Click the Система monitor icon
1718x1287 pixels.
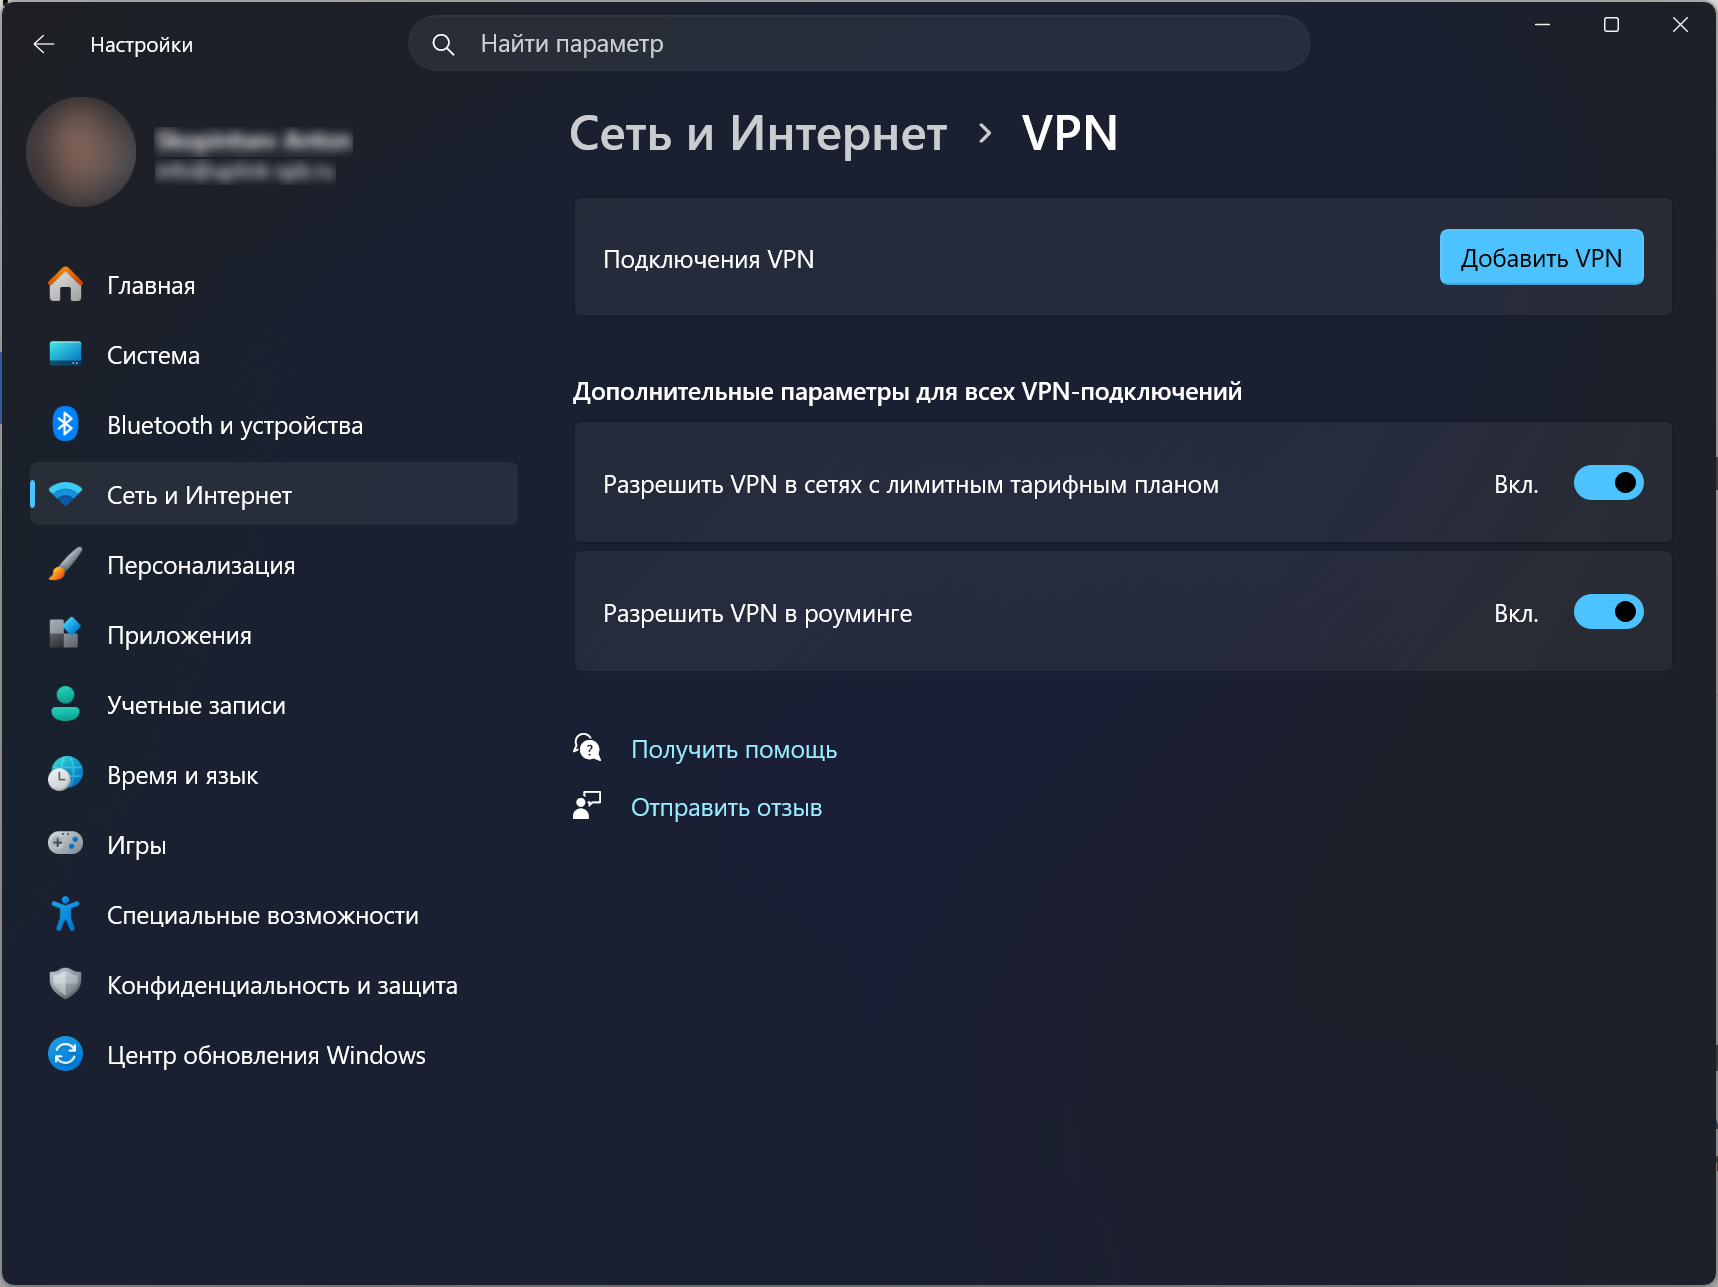66,354
